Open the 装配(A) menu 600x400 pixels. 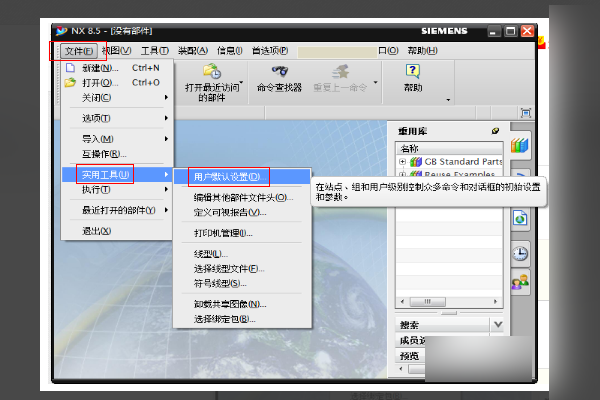[193, 51]
